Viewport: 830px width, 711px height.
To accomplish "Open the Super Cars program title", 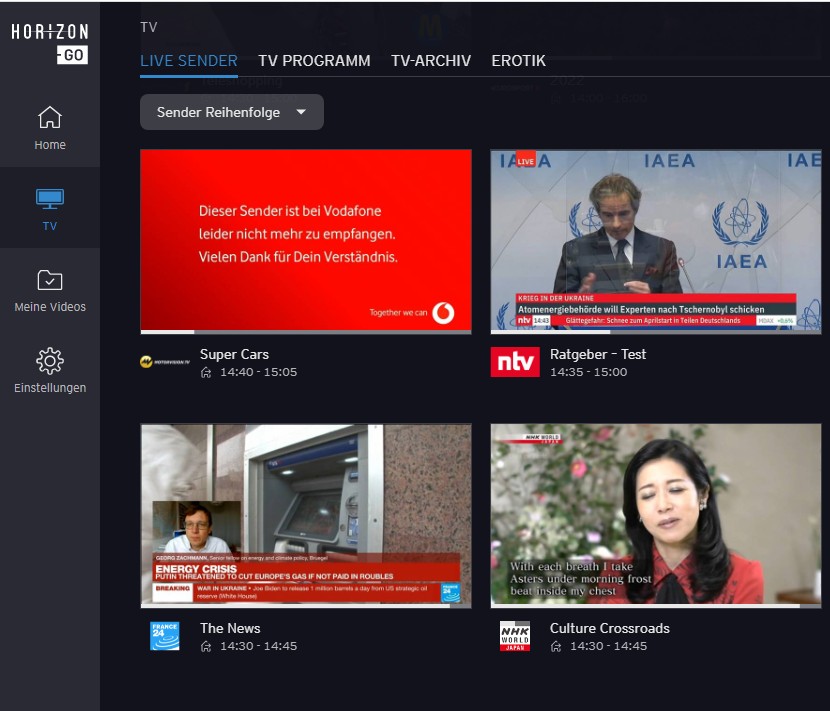I will coord(234,354).
